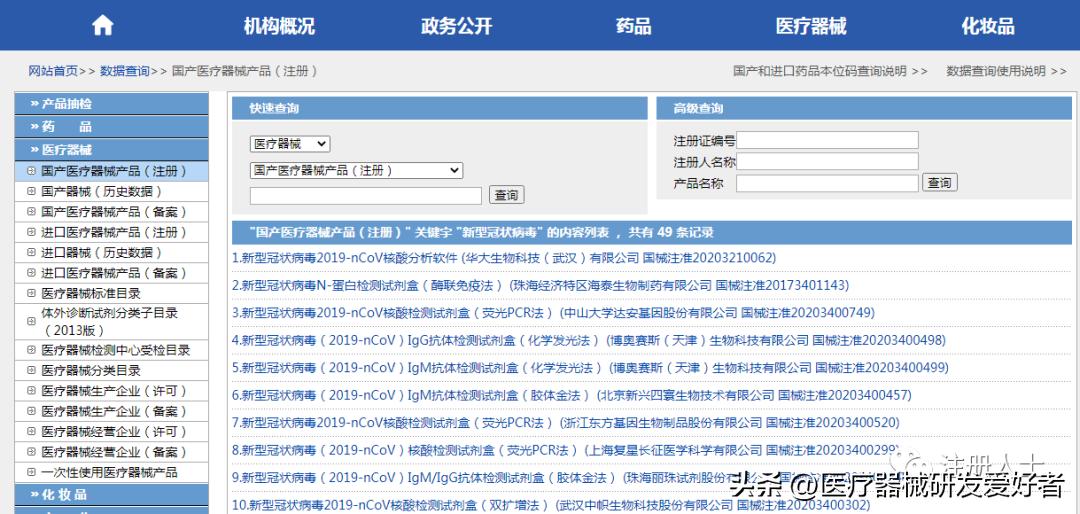Viewport: 1080px width, 514px height.
Task: Focus the 注册人名称 input field
Action: (827, 161)
